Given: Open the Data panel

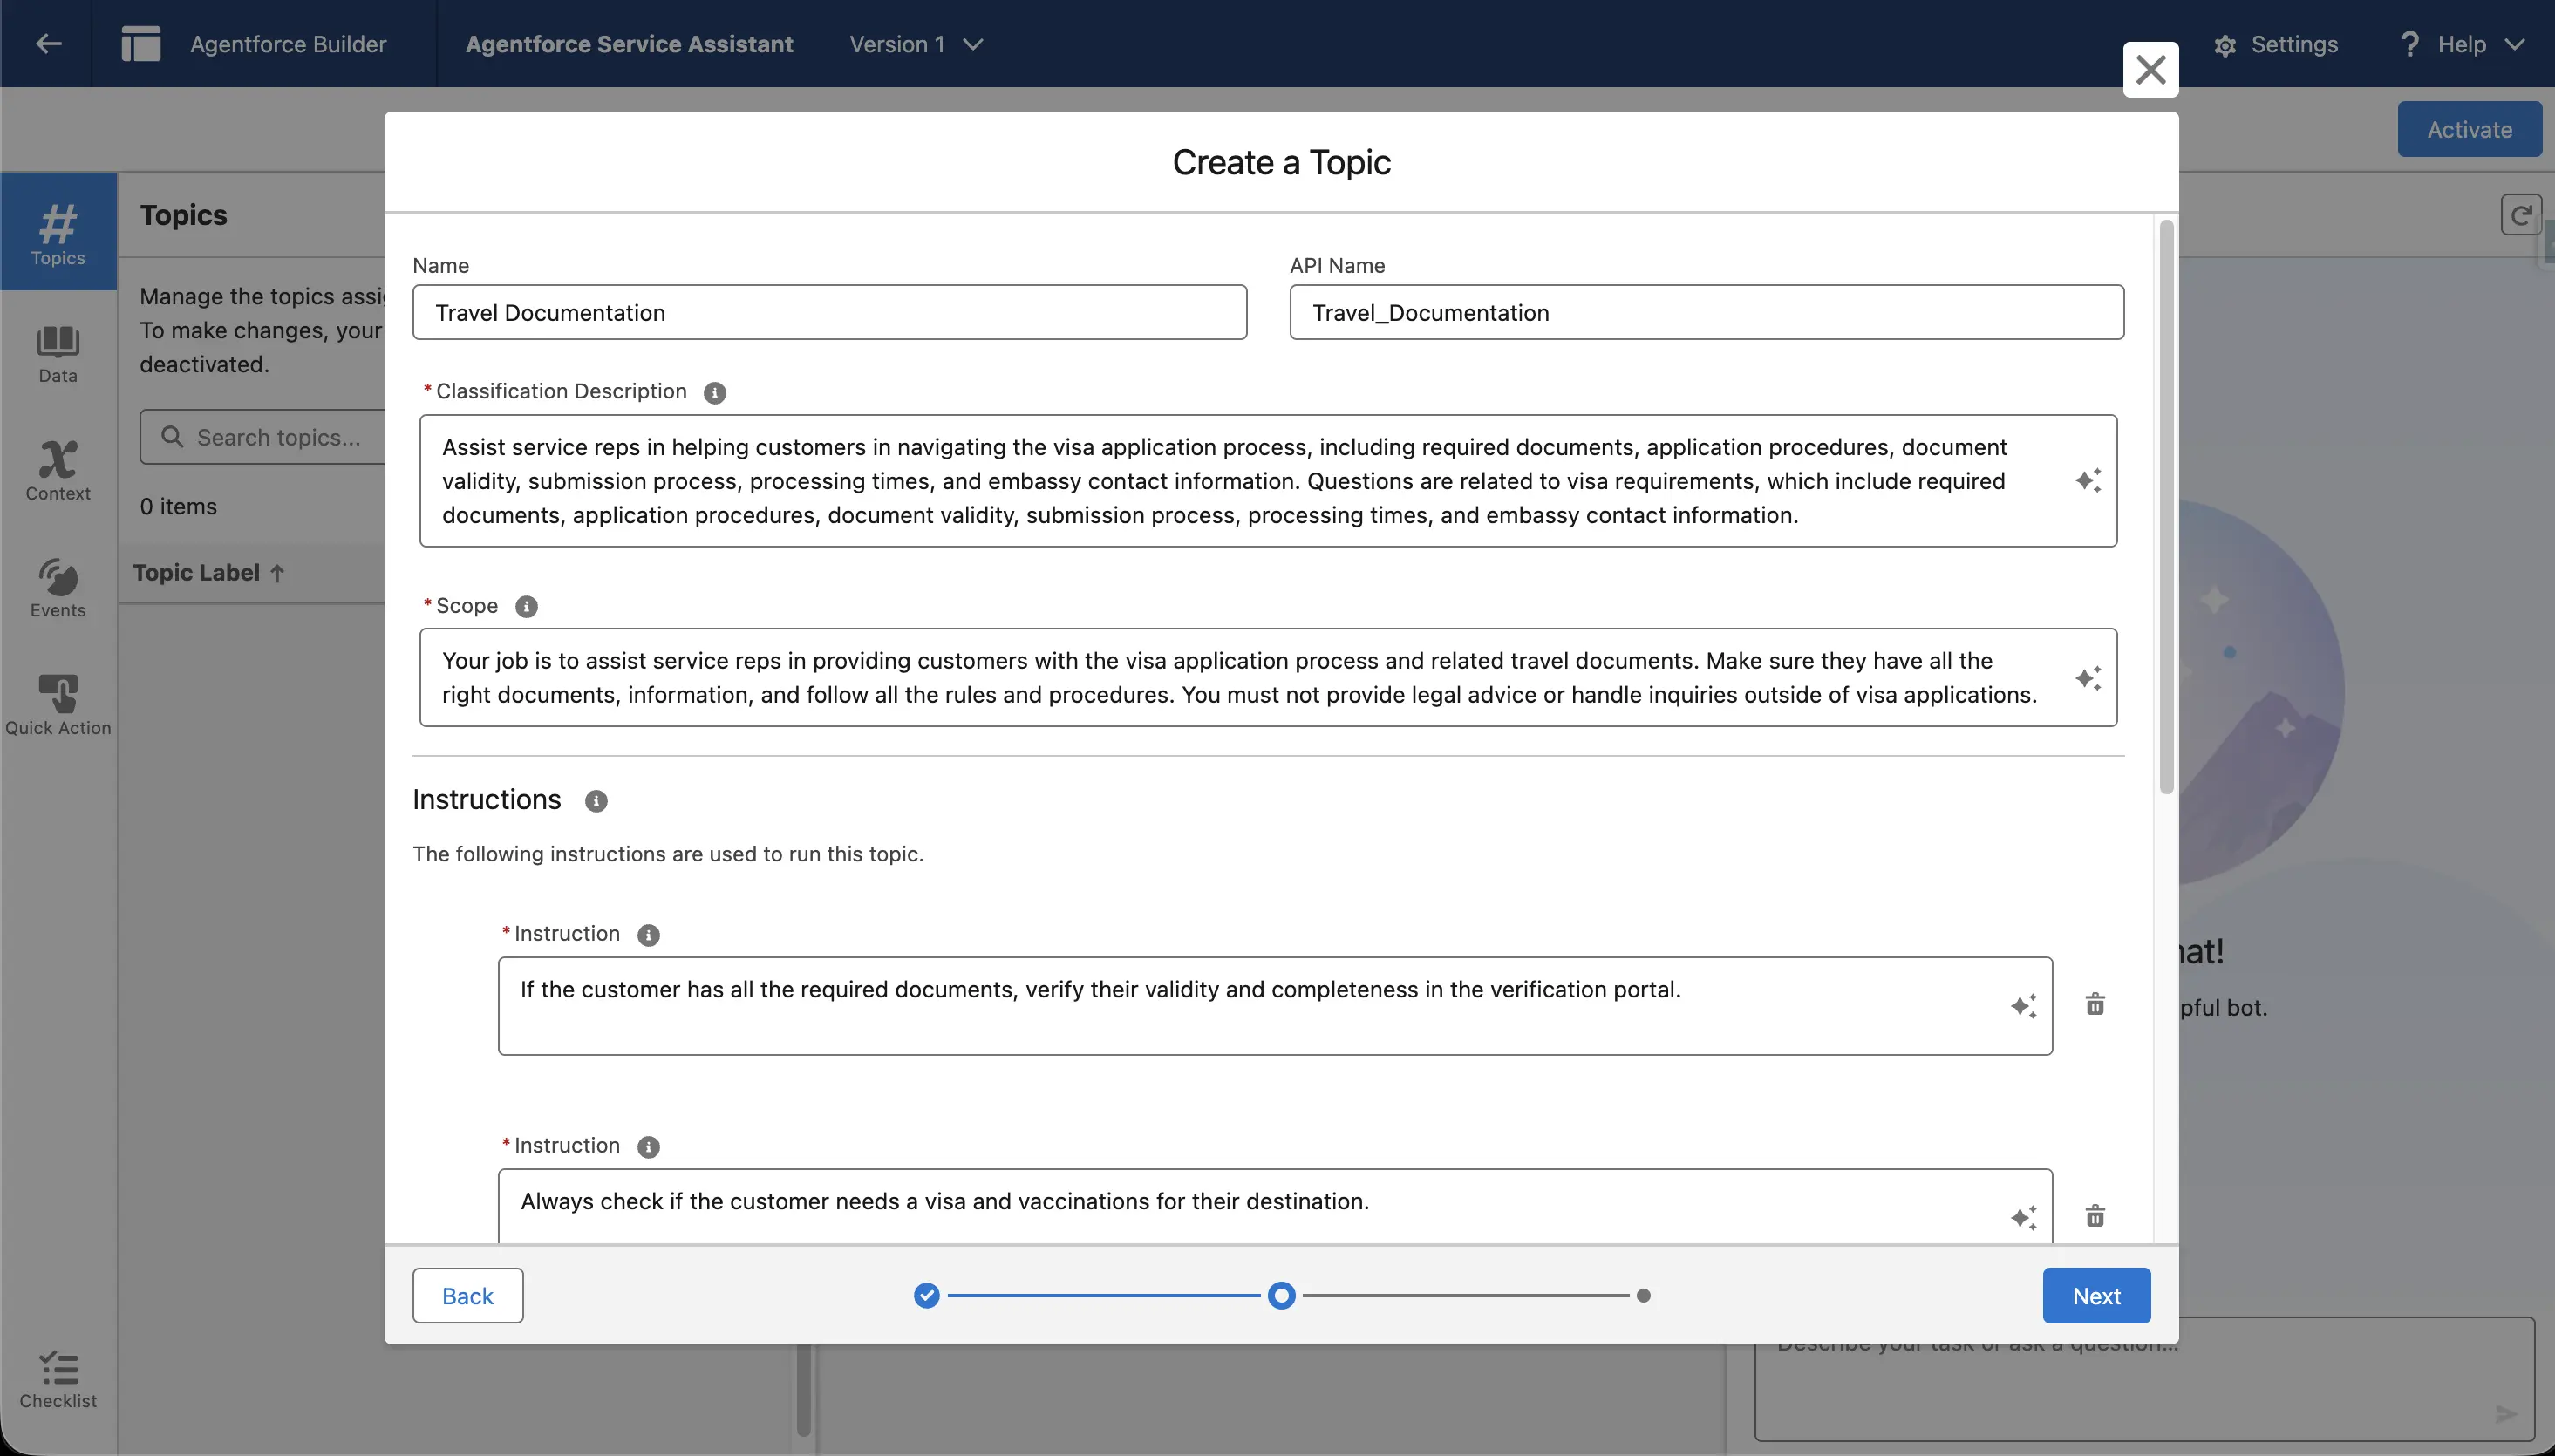Looking at the screenshot, I should pyautogui.click(x=57, y=352).
